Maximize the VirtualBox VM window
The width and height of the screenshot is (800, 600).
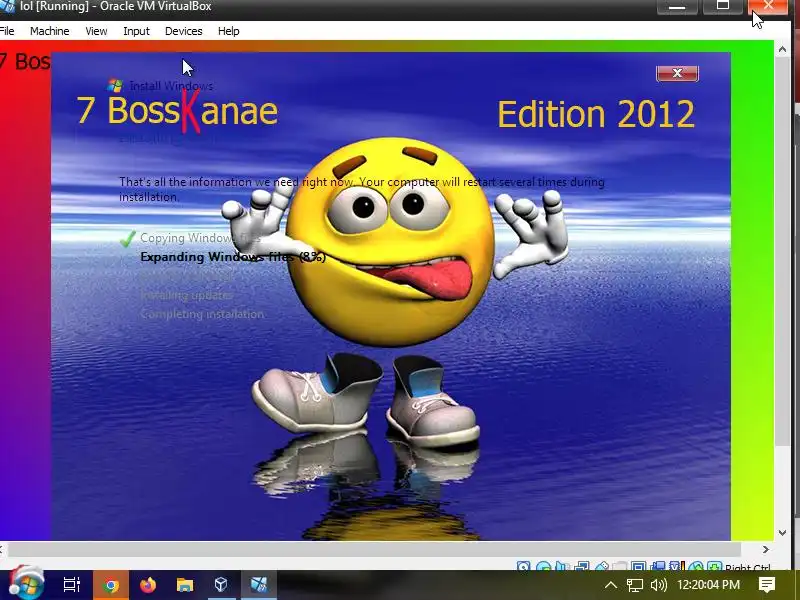point(722,6)
